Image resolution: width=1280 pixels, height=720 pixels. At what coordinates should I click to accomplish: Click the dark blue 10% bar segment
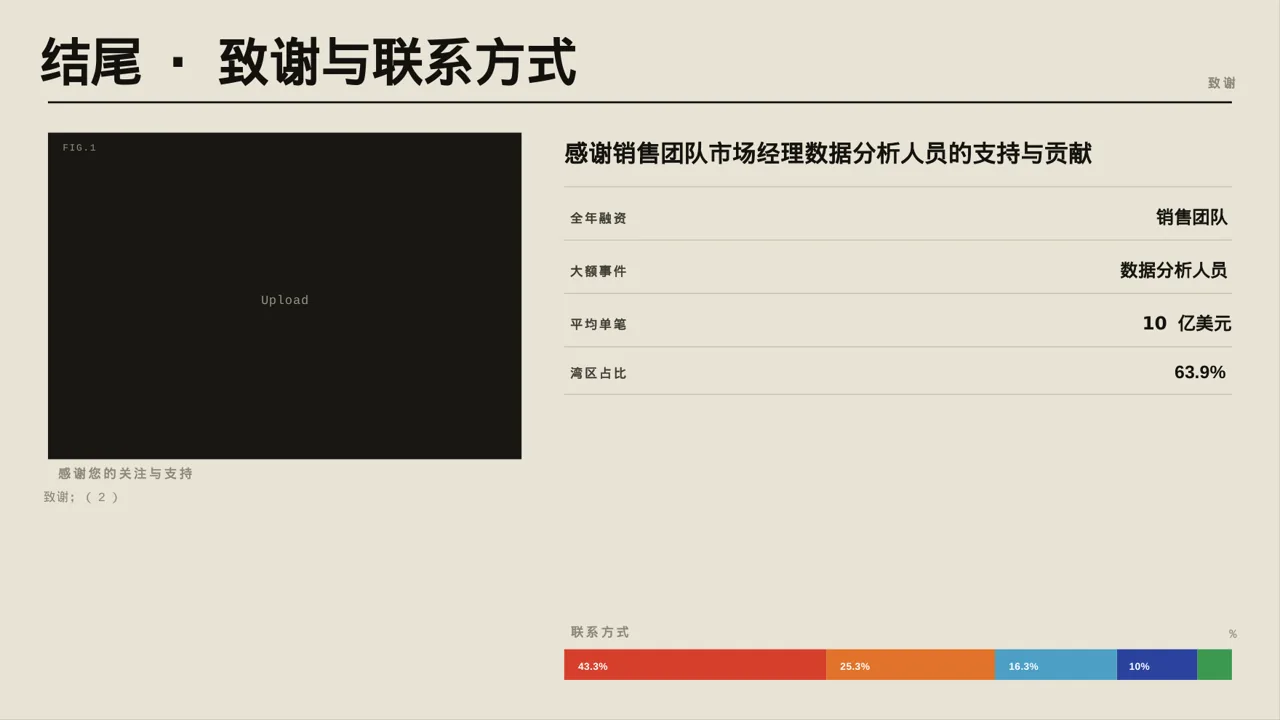click(x=1157, y=665)
